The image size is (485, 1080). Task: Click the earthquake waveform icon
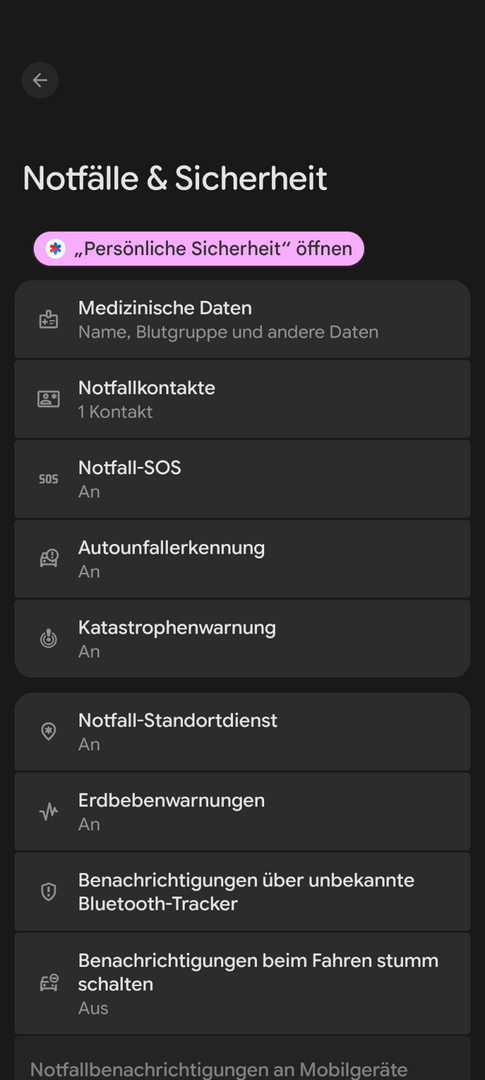(48, 812)
